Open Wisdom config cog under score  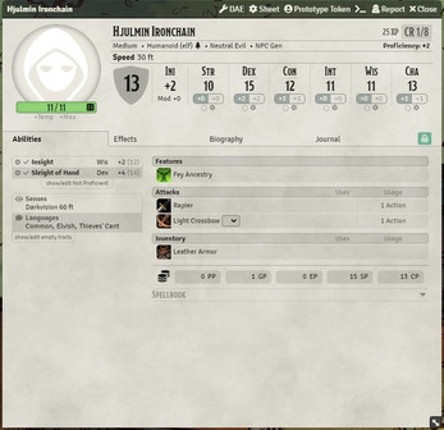coord(375,108)
